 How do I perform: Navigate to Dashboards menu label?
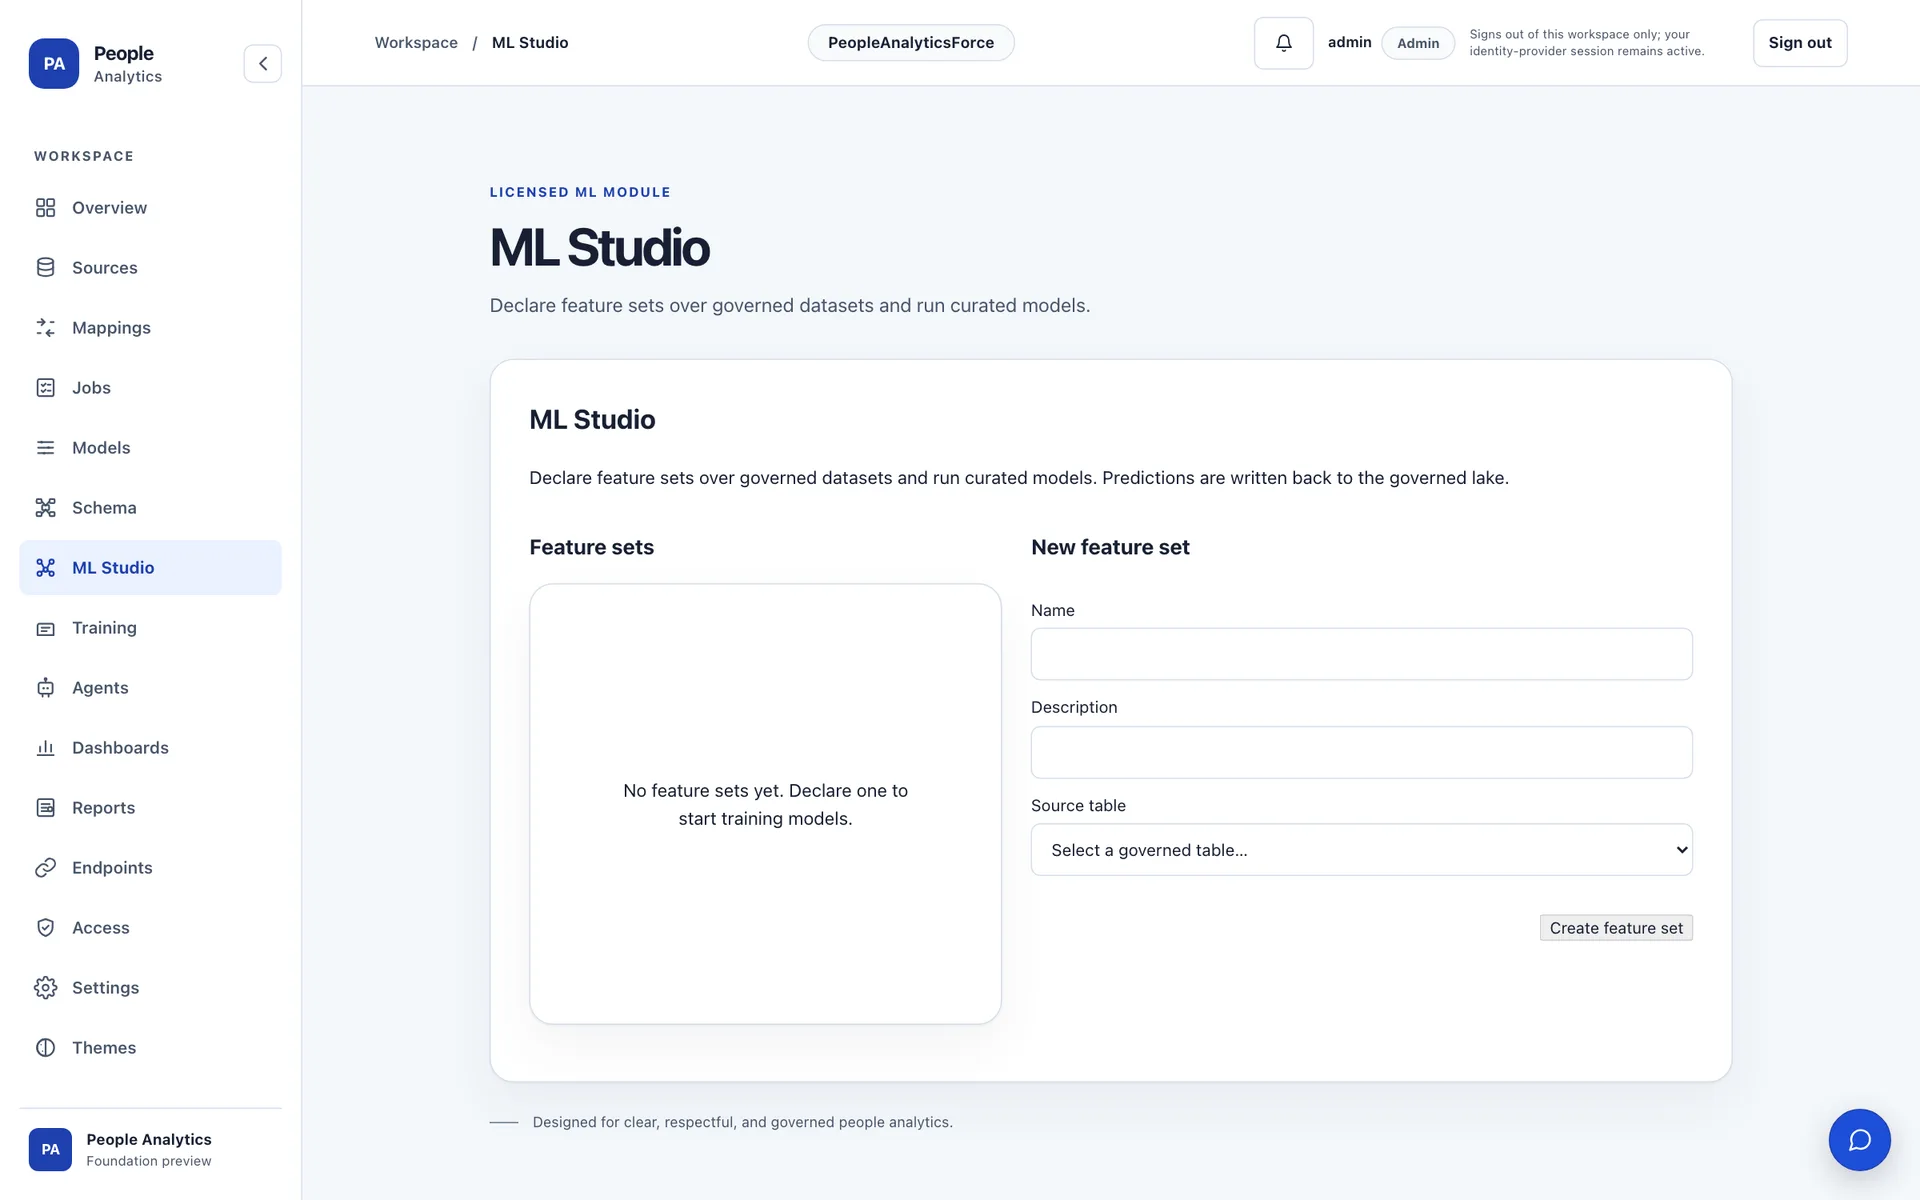coord(120,747)
